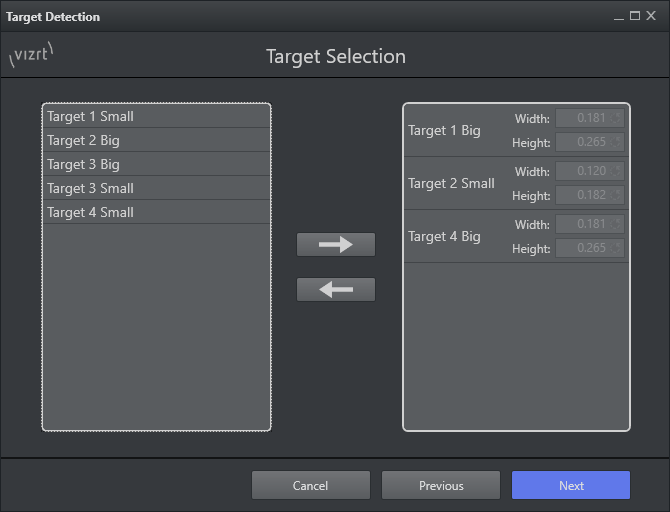This screenshot has height=512, width=670.
Task: Highlight Target 4 Small in left list
Action: point(156,212)
